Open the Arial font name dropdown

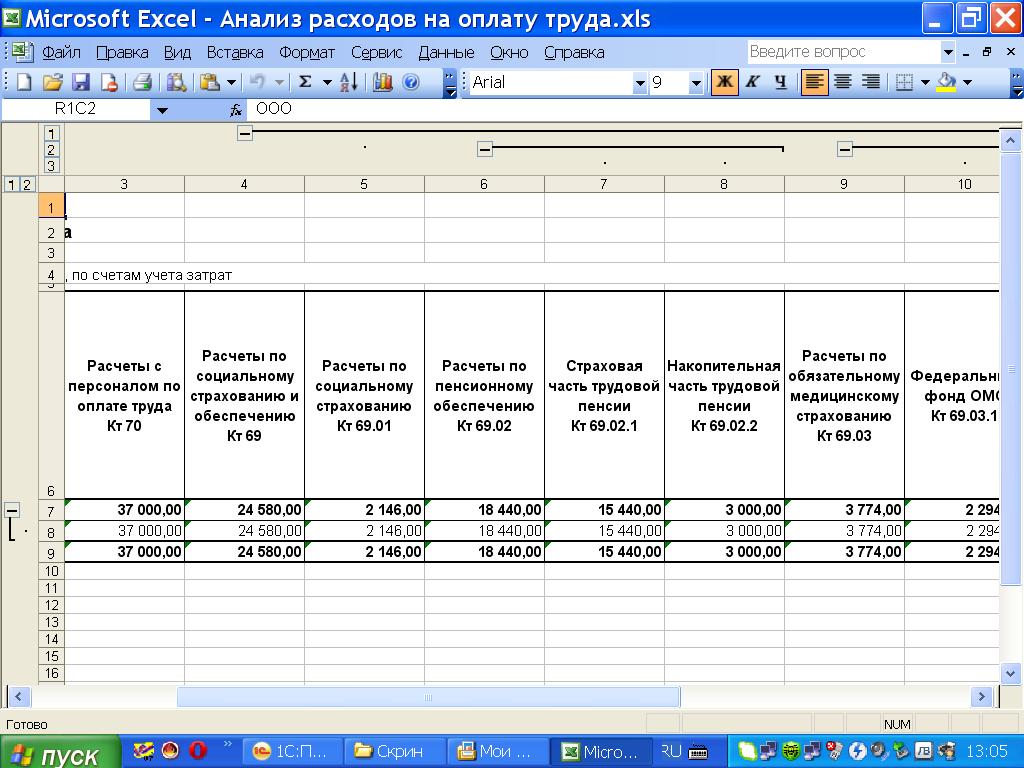[640, 84]
